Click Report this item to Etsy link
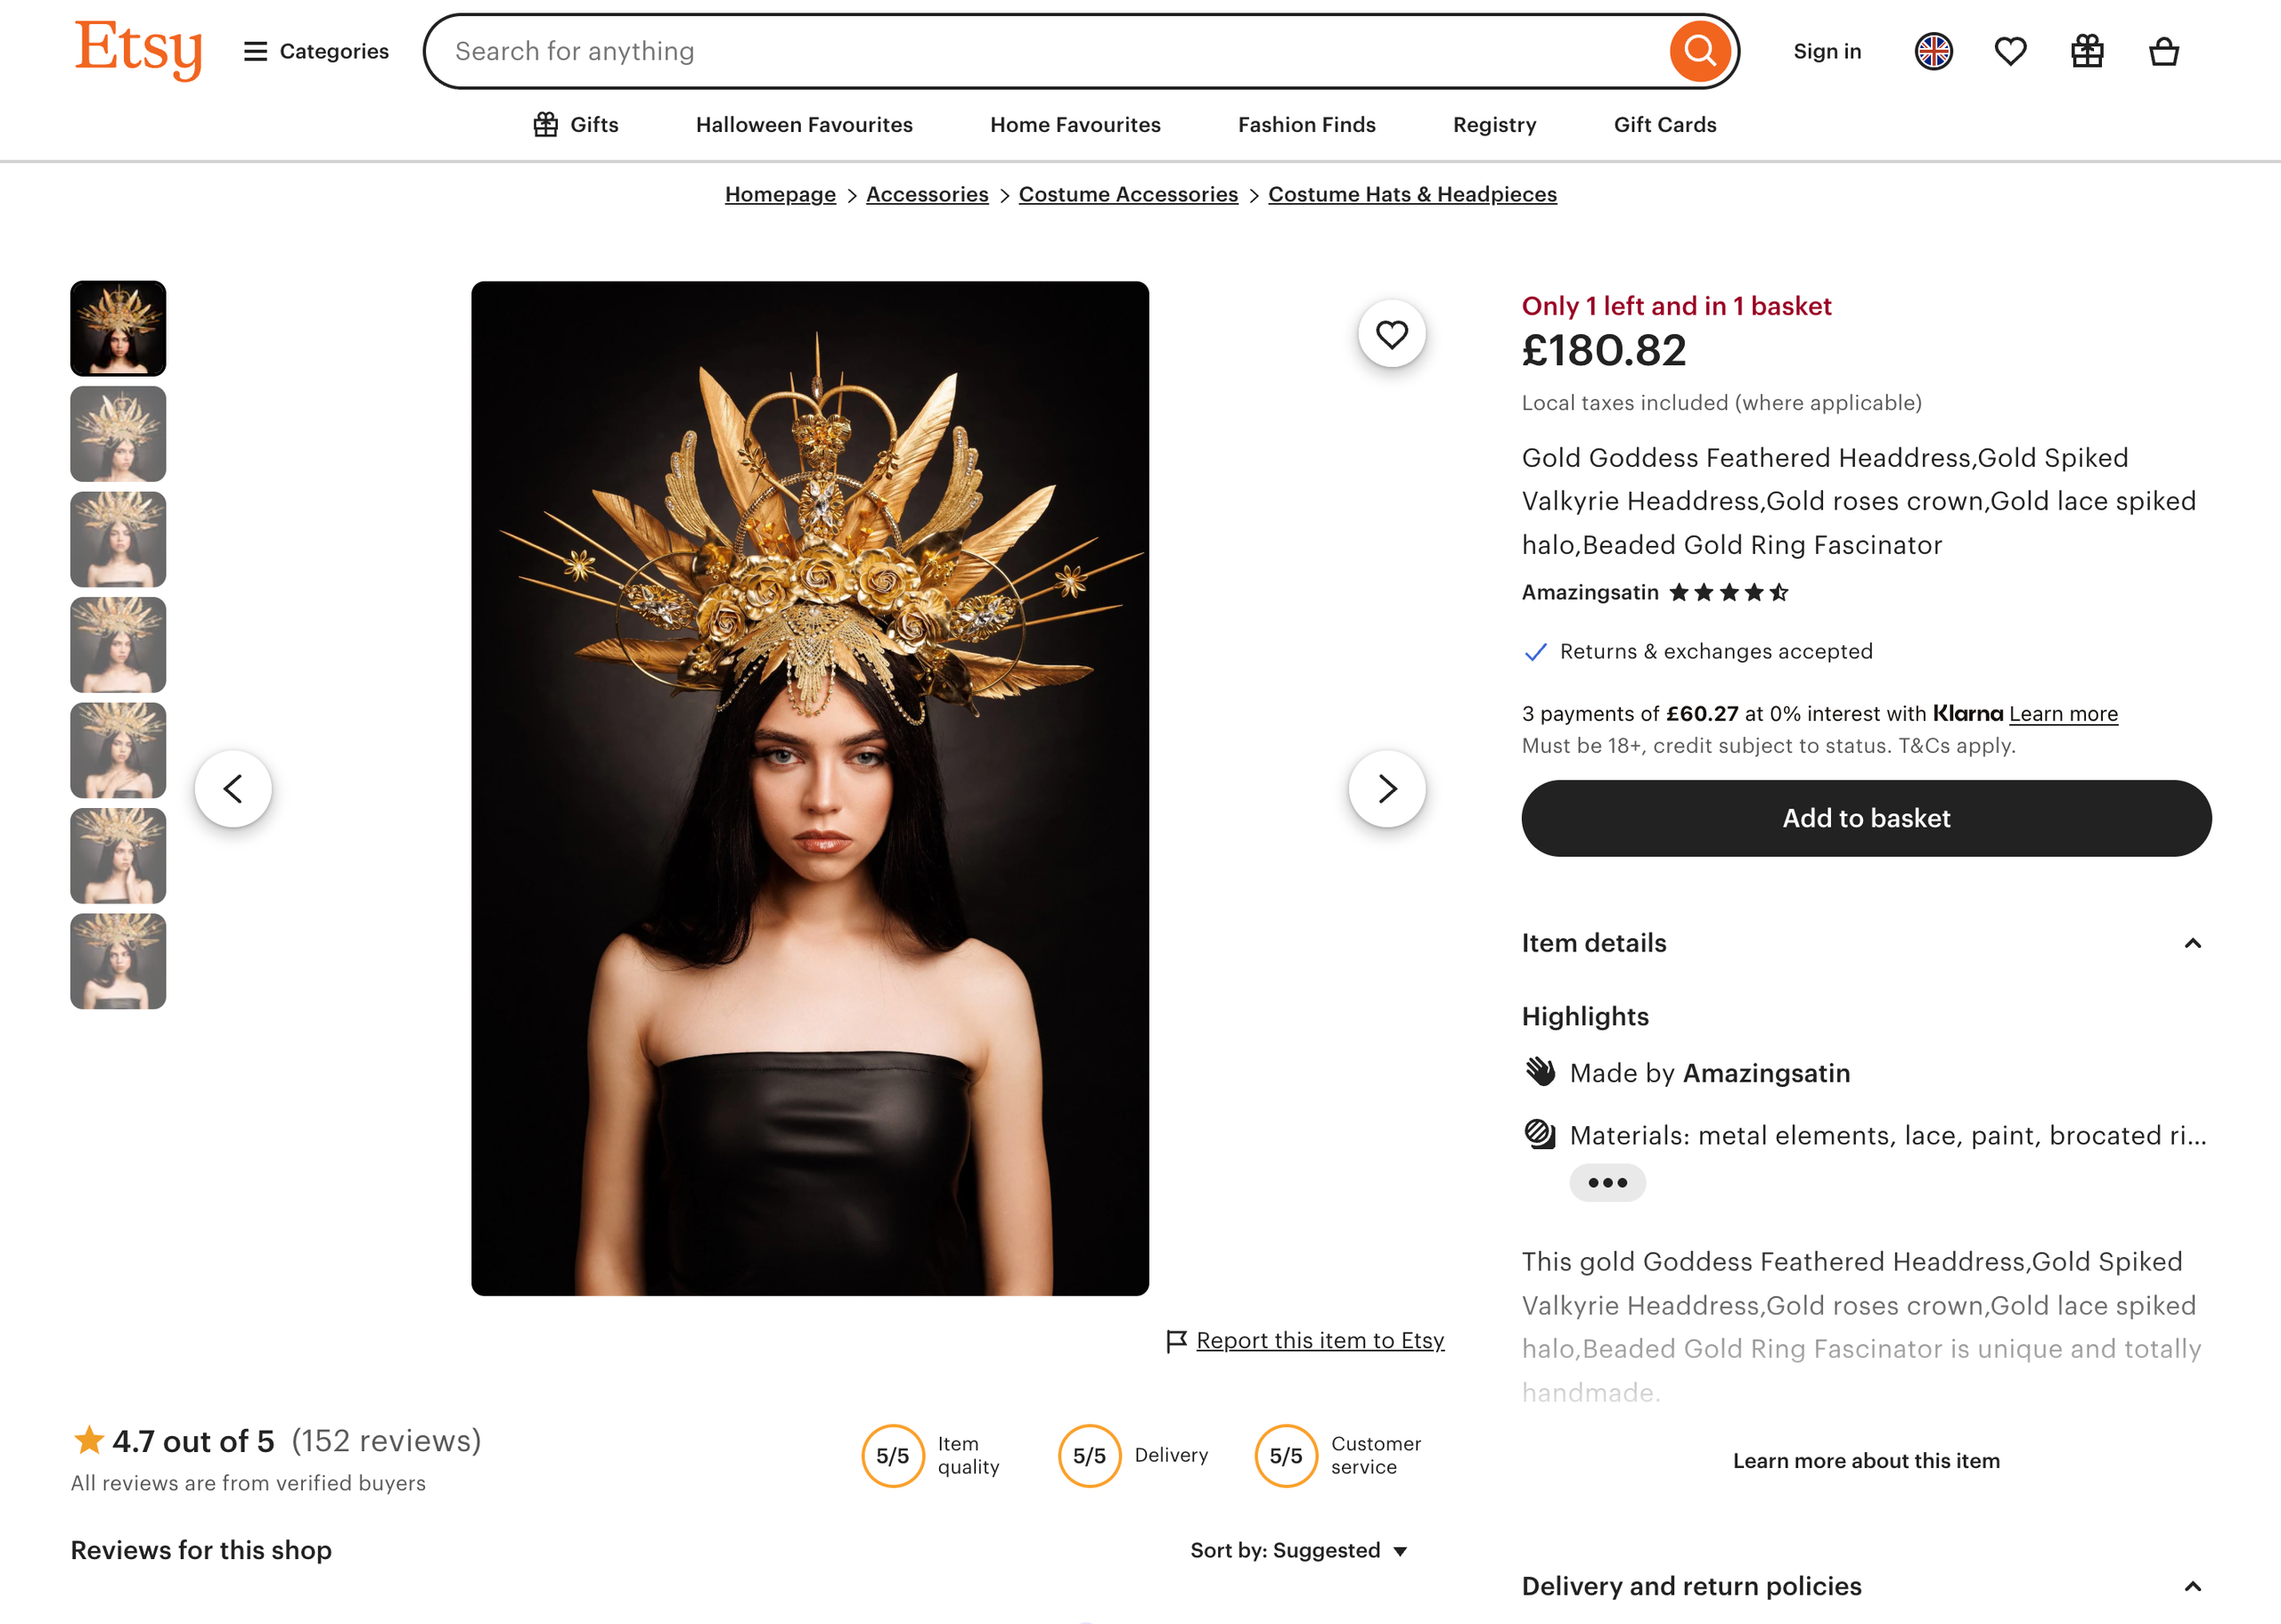 pyautogui.click(x=1319, y=1340)
